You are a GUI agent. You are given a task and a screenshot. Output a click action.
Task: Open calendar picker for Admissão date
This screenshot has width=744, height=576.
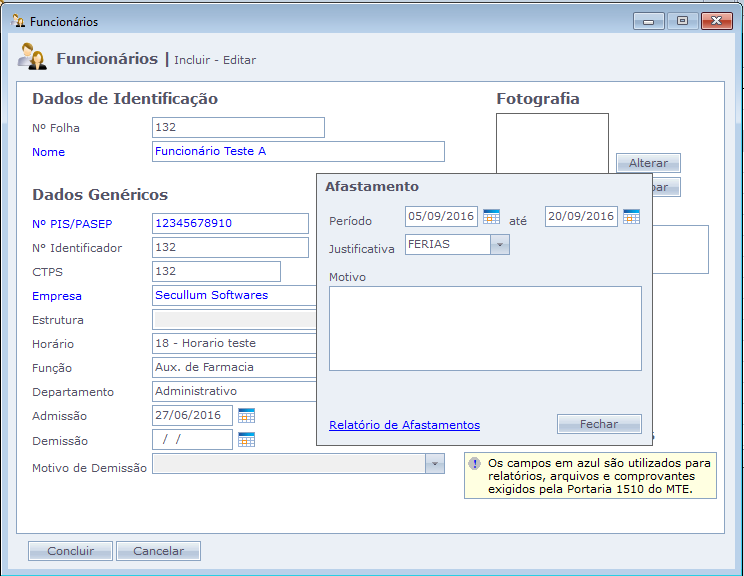tap(246, 416)
